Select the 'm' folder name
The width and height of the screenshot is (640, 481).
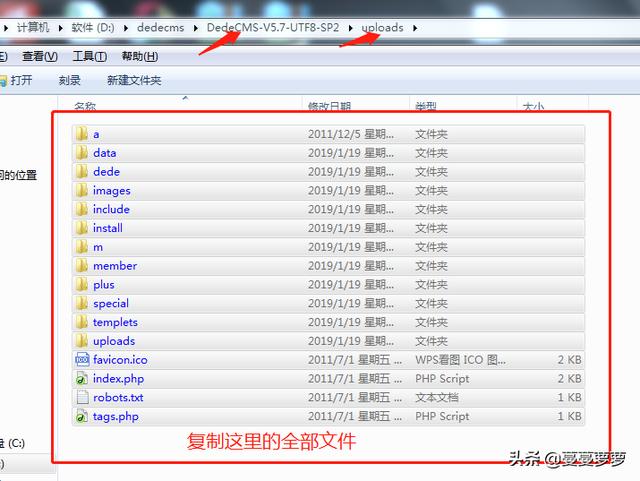tap(98, 247)
